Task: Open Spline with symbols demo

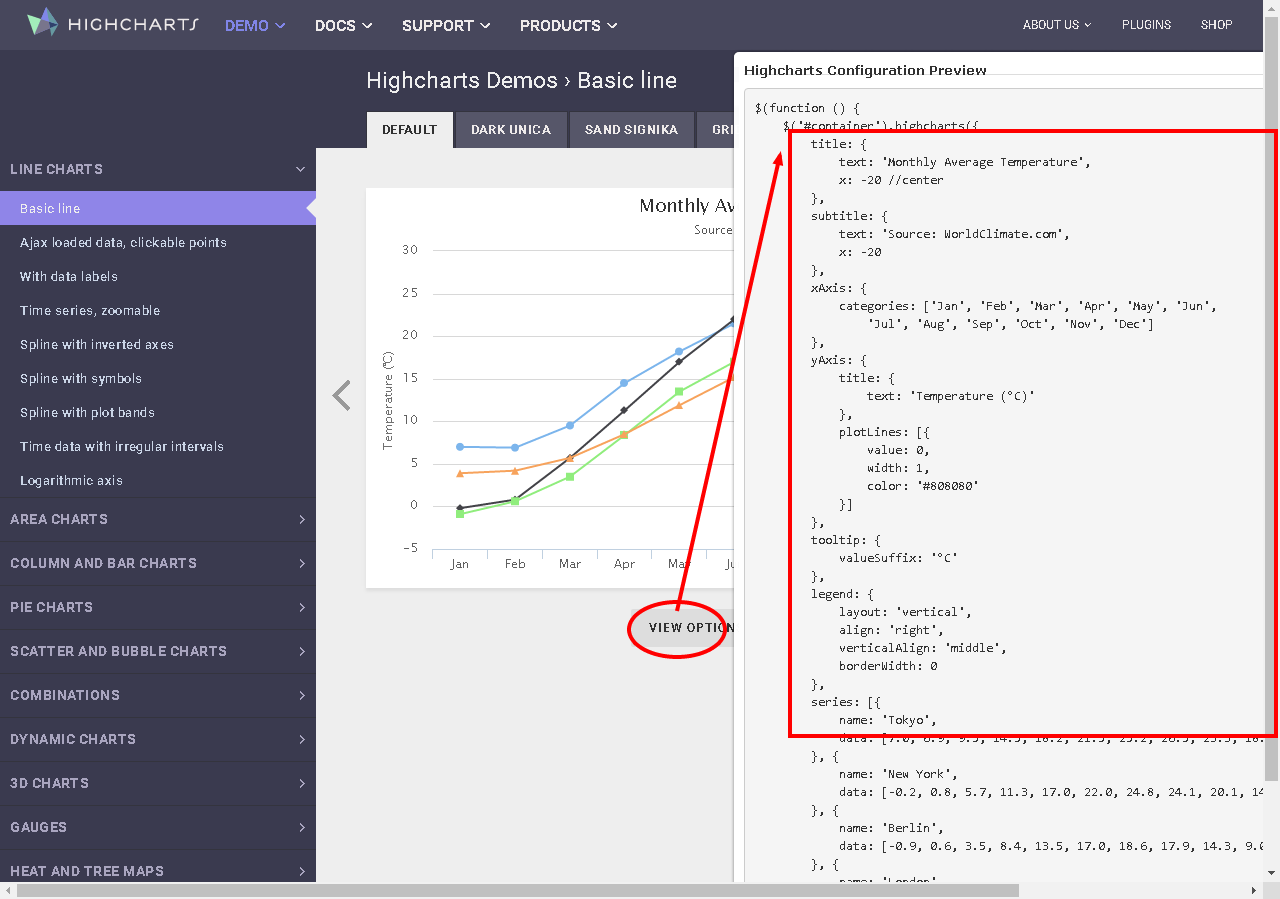Action: point(81,378)
